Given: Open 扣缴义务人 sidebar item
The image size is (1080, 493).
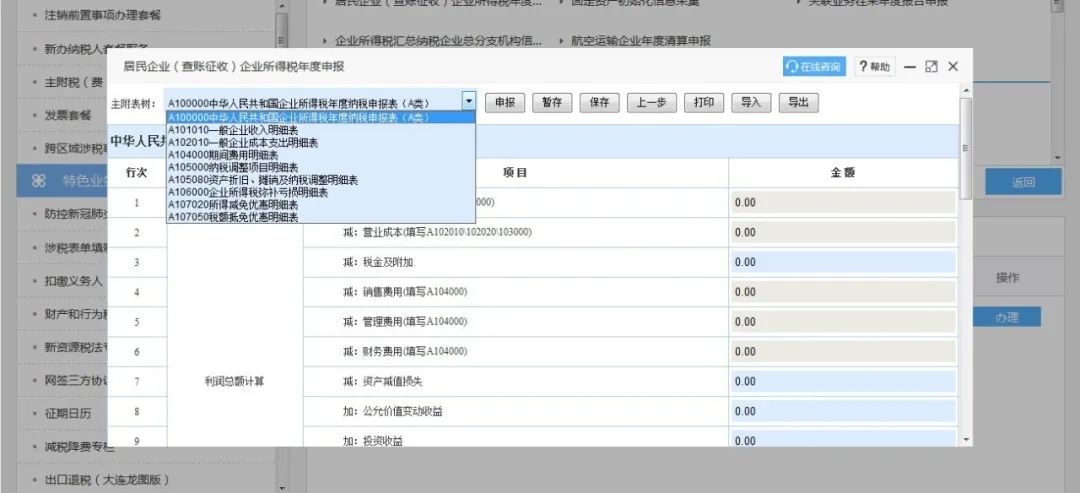Looking at the screenshot, I should coord(73,281).
